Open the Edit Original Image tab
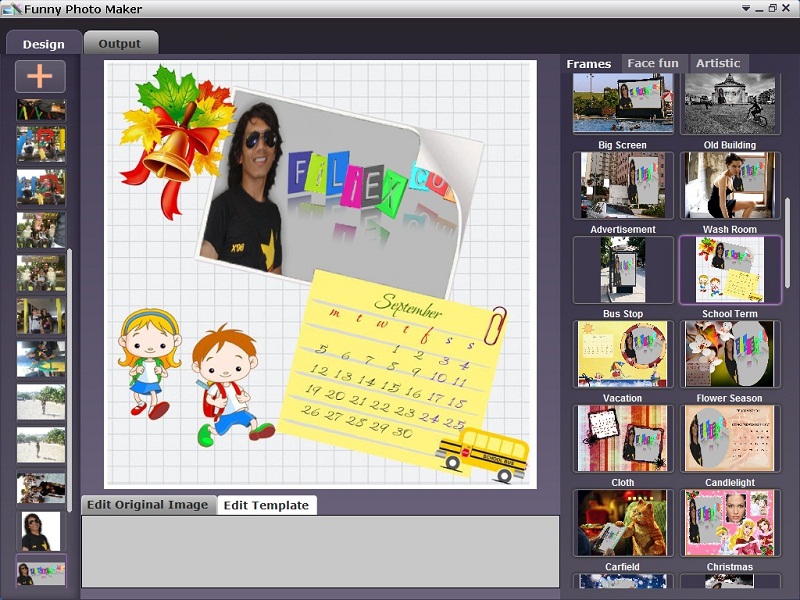 point(148,505)
